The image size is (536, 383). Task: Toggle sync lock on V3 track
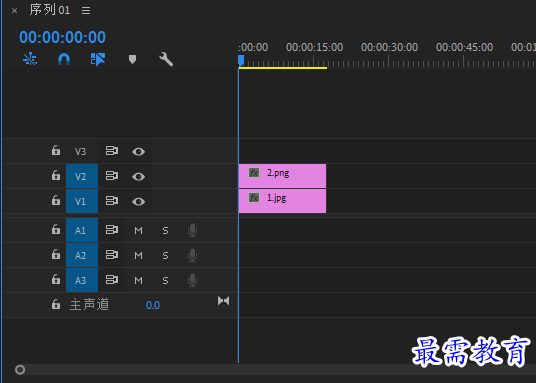tap(111, 151)
